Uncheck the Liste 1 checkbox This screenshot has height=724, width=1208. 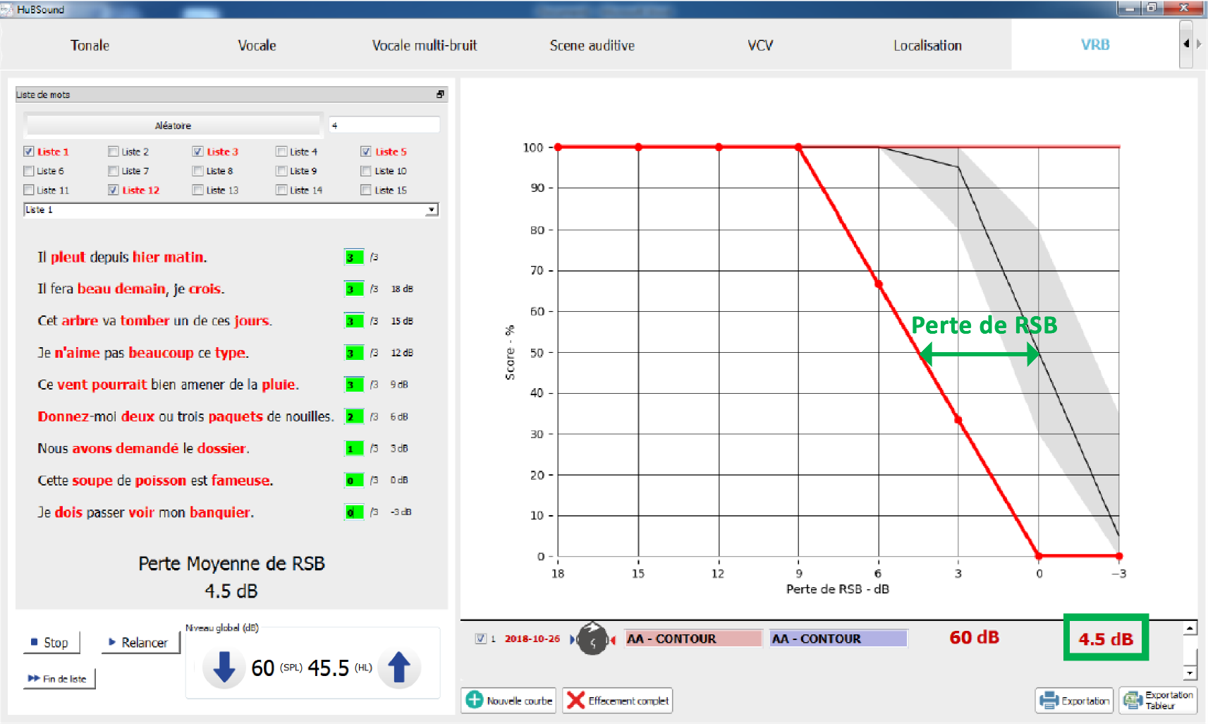(x=29, y=152)
